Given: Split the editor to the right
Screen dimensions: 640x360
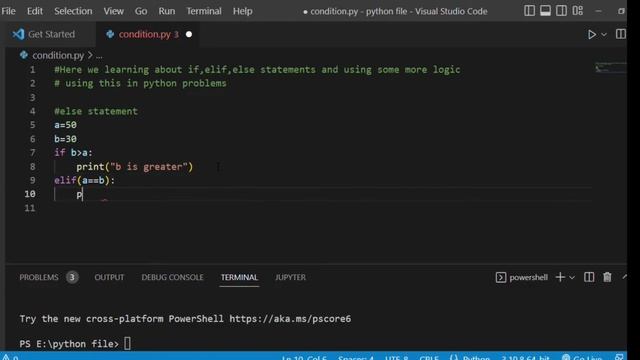Looking at the screenshot, I should pos(620,34).
